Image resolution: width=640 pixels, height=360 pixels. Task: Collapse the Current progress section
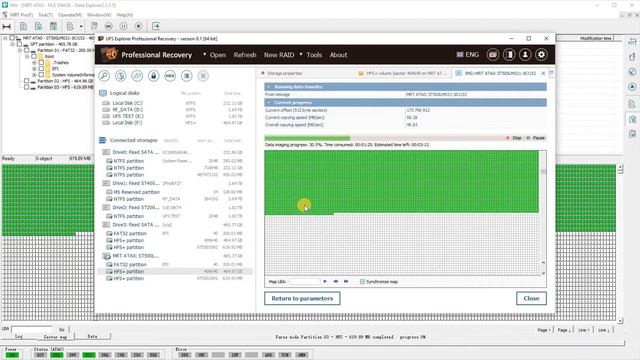pyautogui.click(x=269, y=102)
